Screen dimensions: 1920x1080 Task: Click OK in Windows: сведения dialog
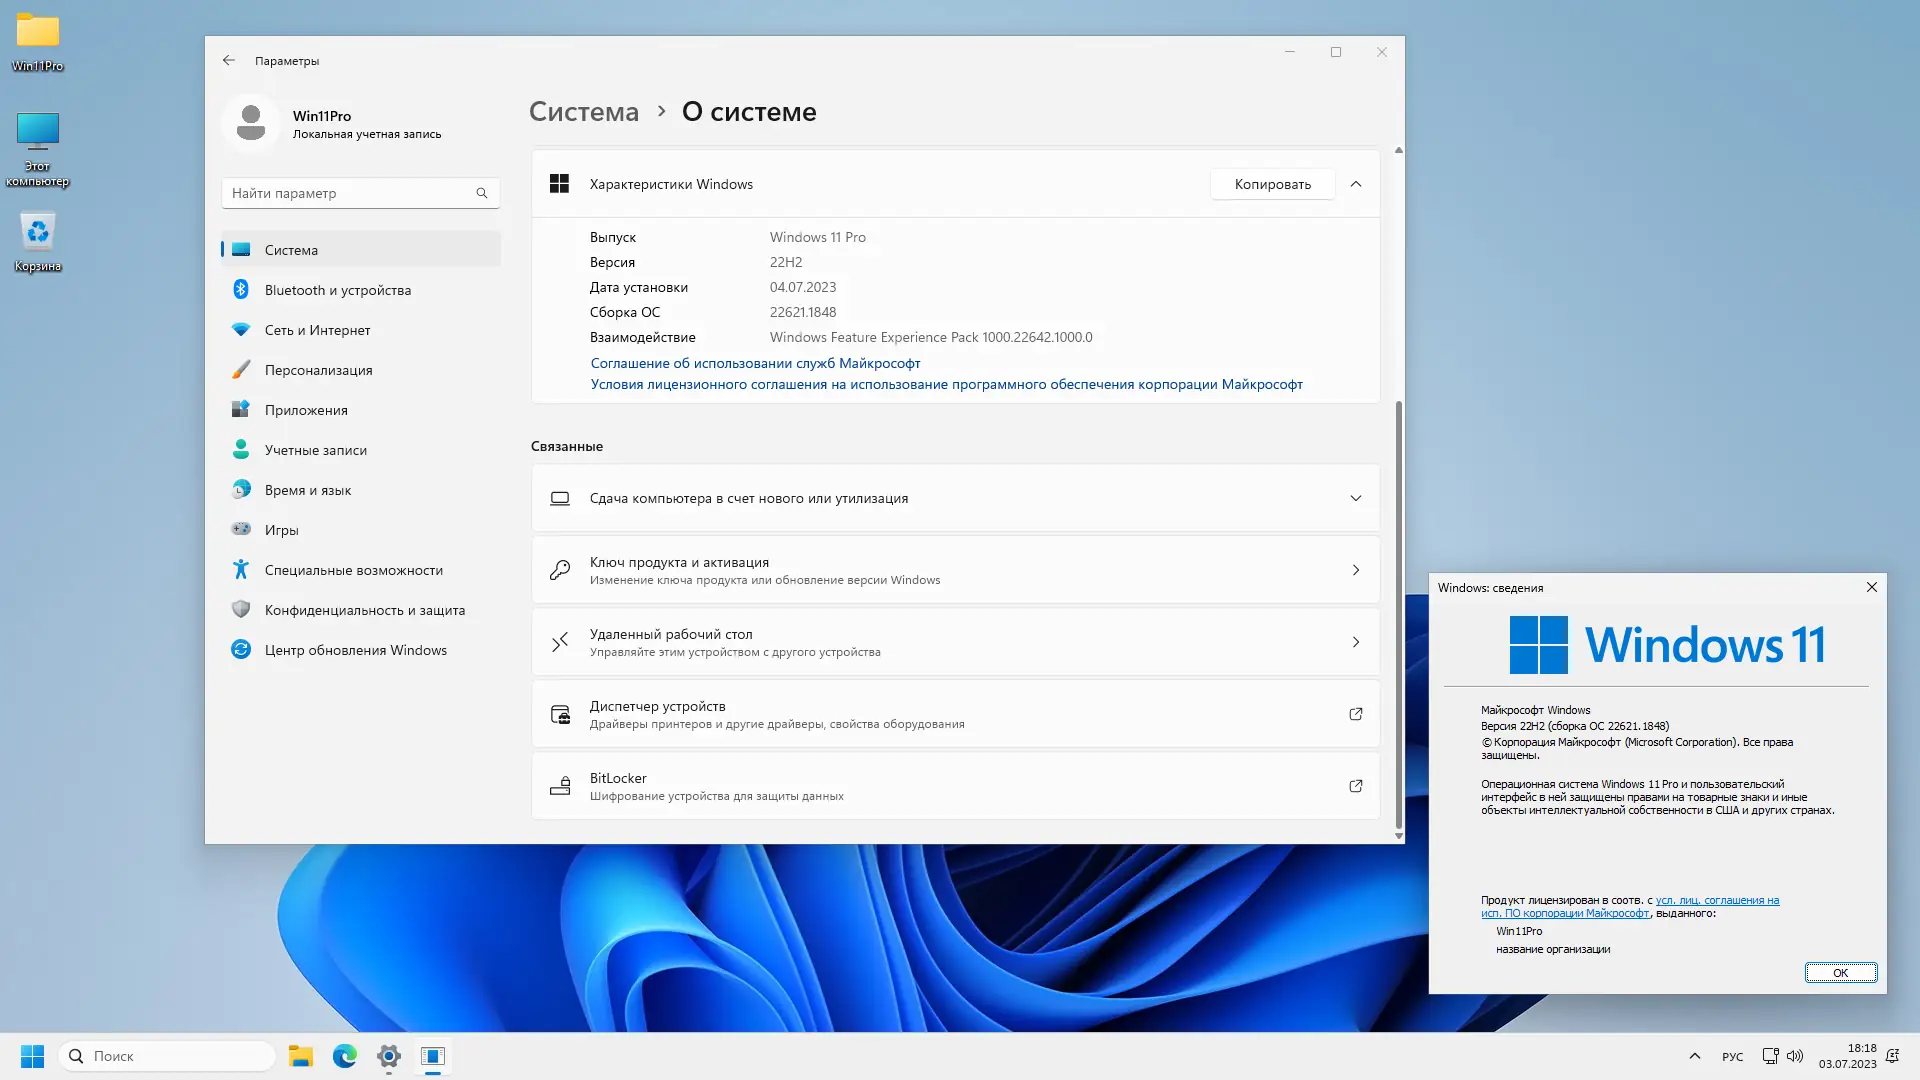click(1839, 973)
